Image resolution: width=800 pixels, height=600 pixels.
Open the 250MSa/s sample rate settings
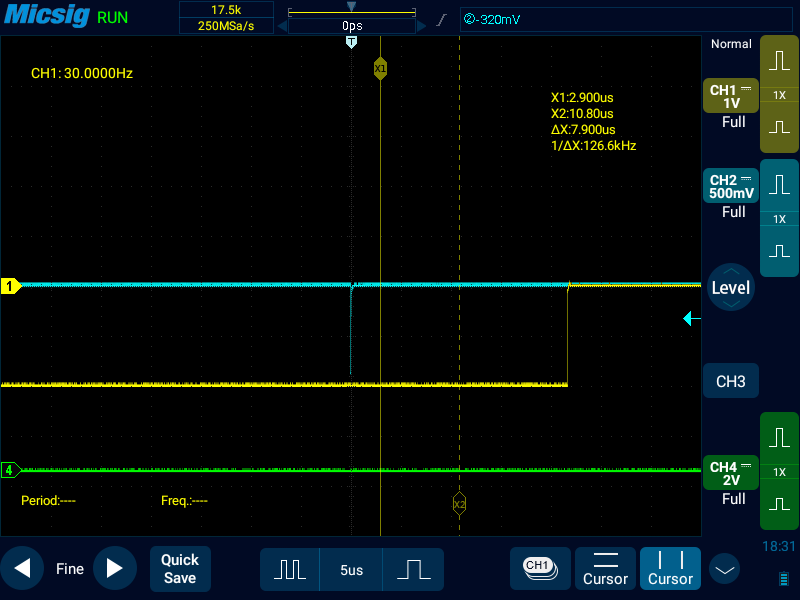[x=231, y=26]
